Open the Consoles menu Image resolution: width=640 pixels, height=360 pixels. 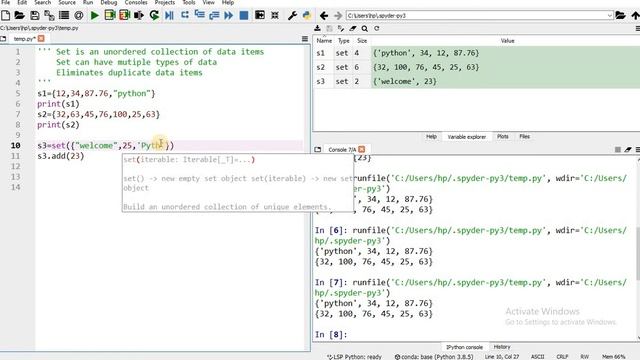[x=136, y=2]
